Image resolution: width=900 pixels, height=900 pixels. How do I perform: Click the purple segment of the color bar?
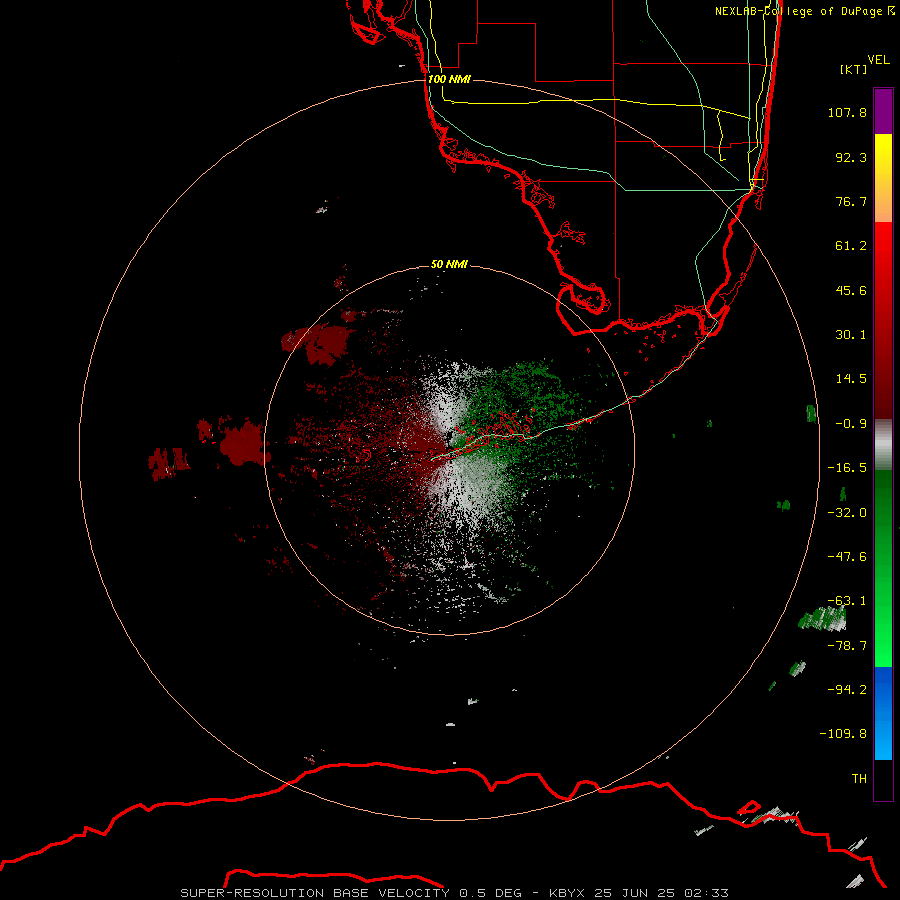tap(883, 111)
